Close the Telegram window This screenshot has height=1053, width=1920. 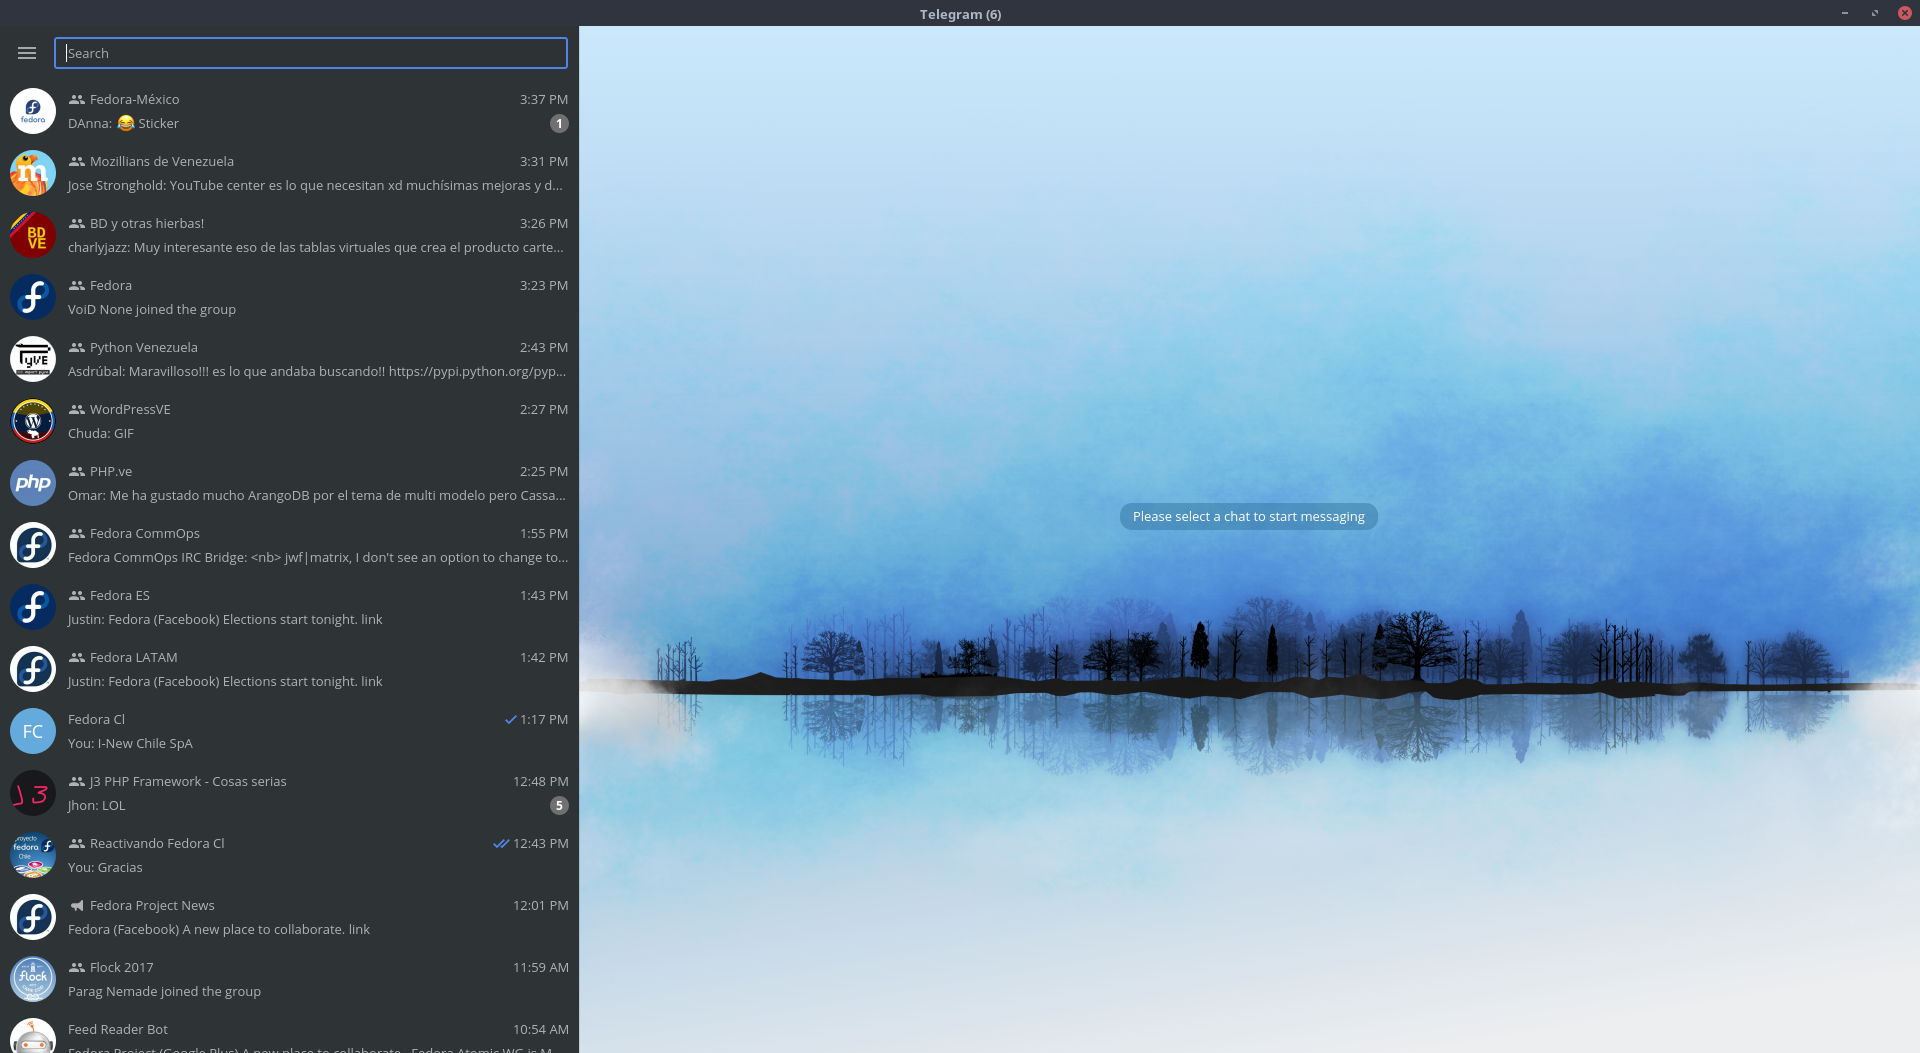point(1905,13)
